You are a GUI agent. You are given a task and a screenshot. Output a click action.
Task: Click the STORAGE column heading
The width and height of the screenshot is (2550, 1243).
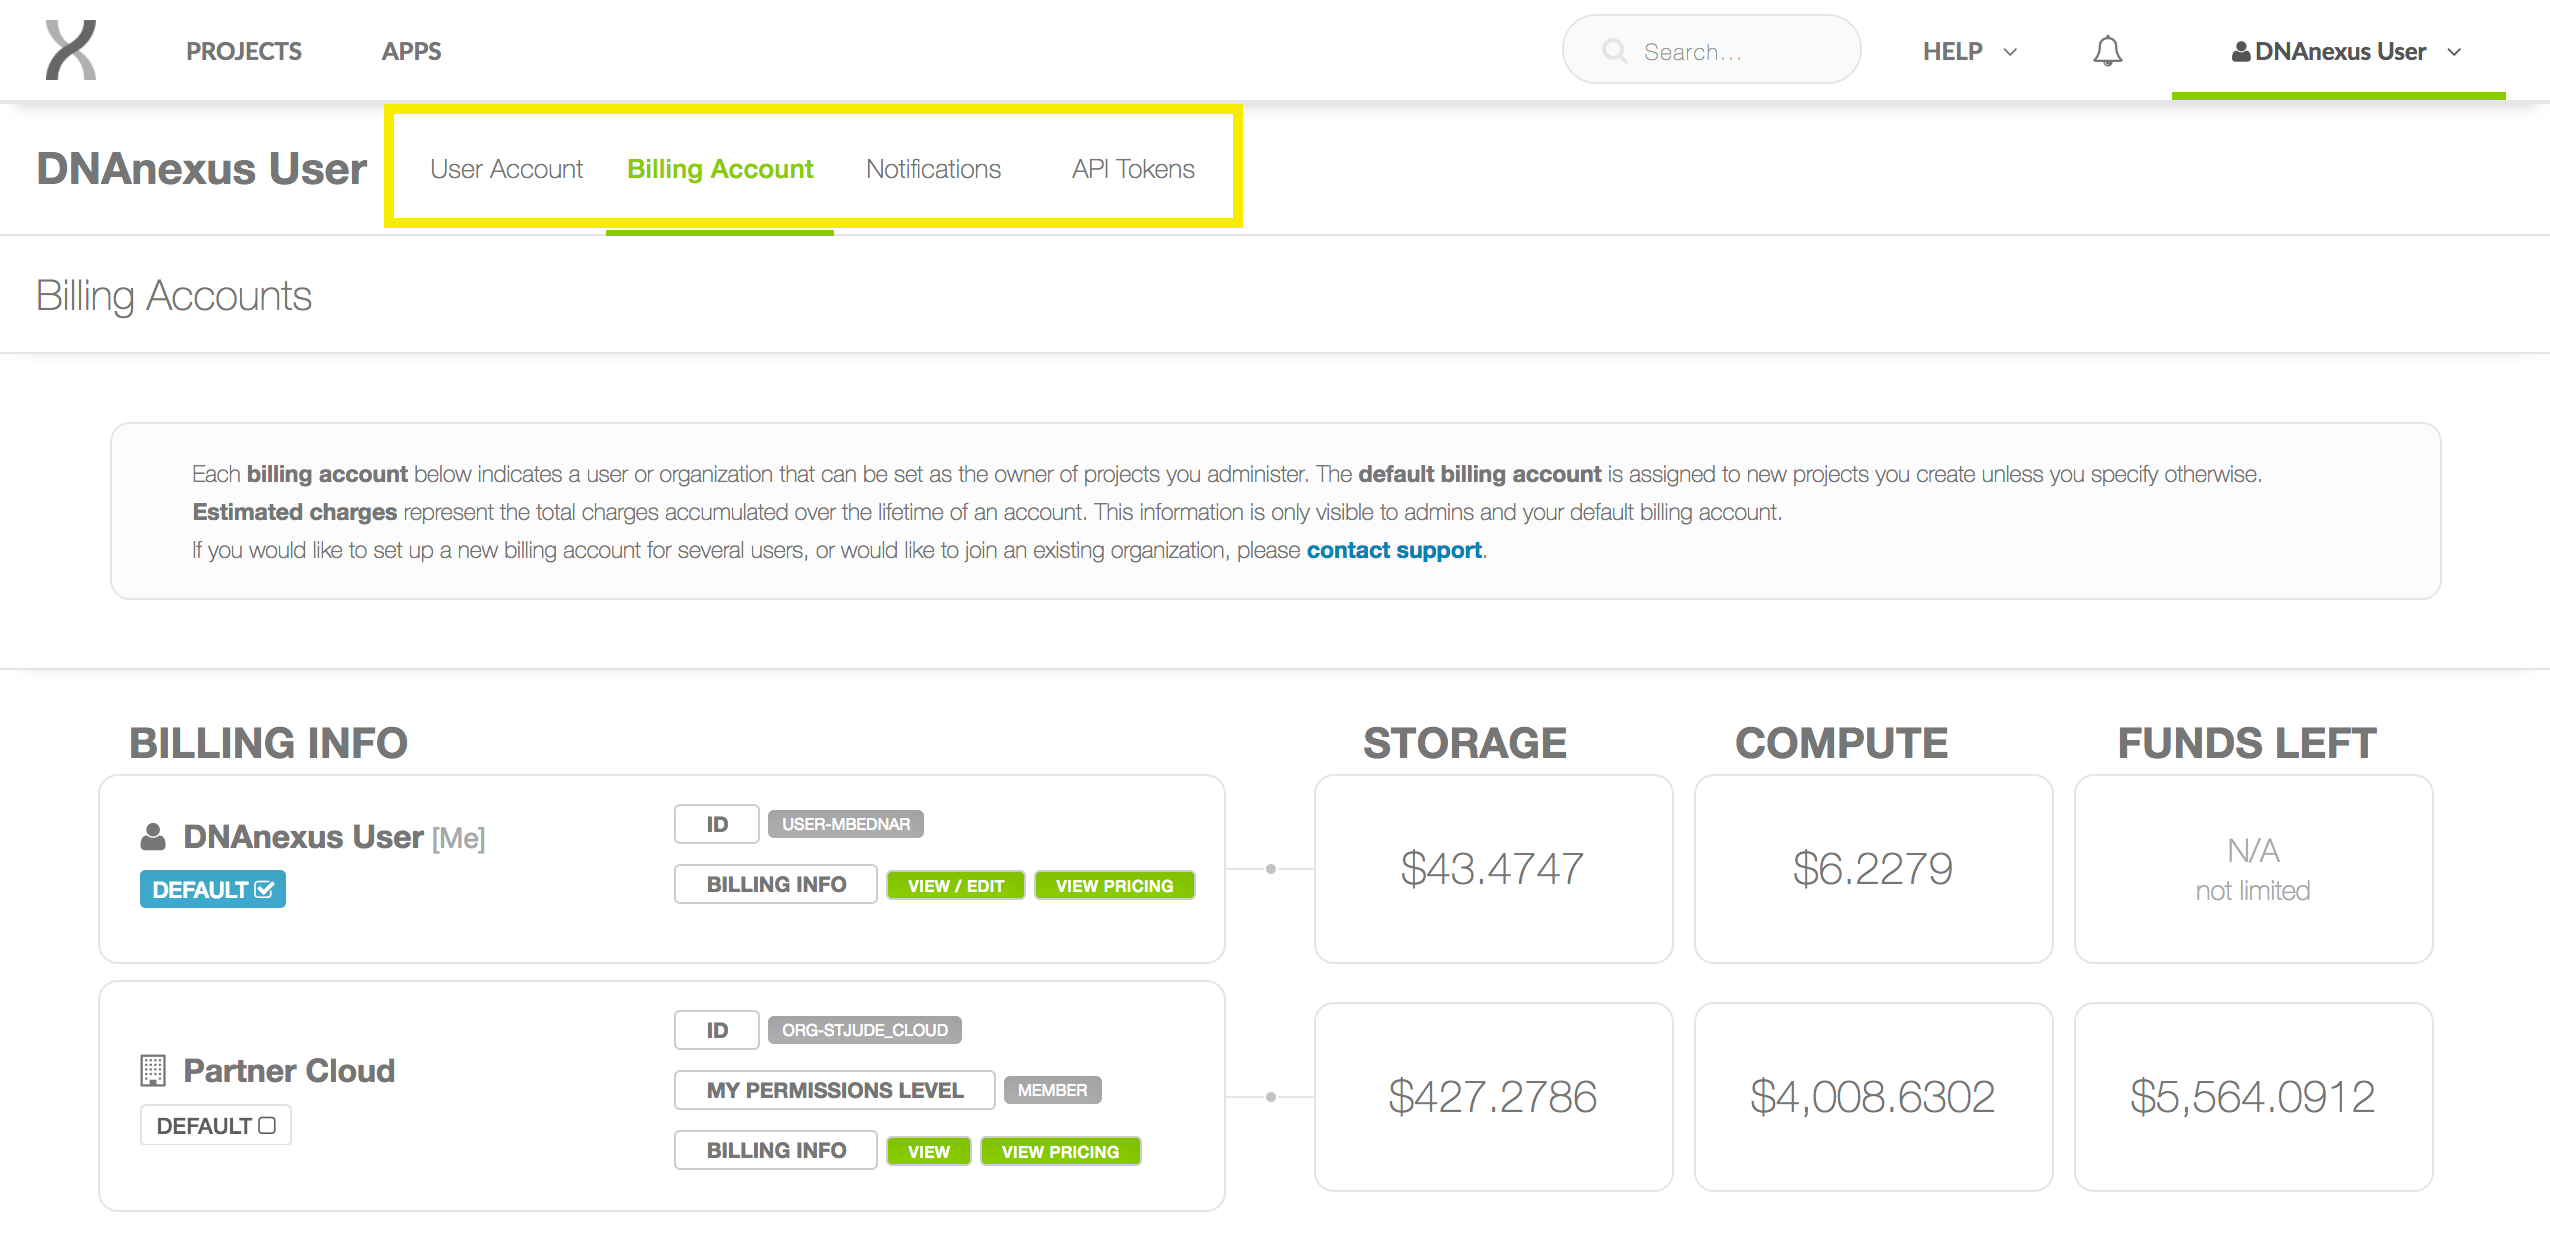pos(1465,743)
